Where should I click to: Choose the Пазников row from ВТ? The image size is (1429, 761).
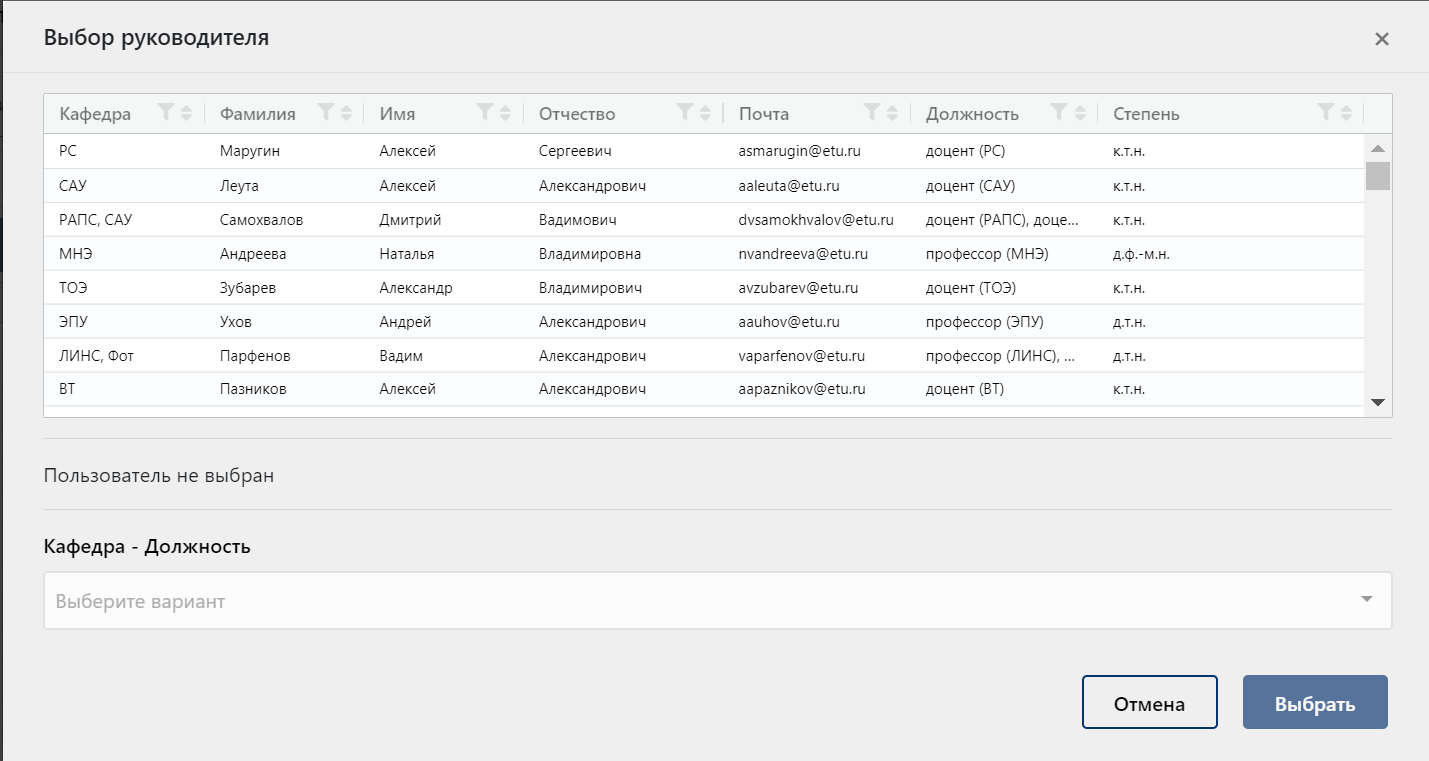(705, 389)
